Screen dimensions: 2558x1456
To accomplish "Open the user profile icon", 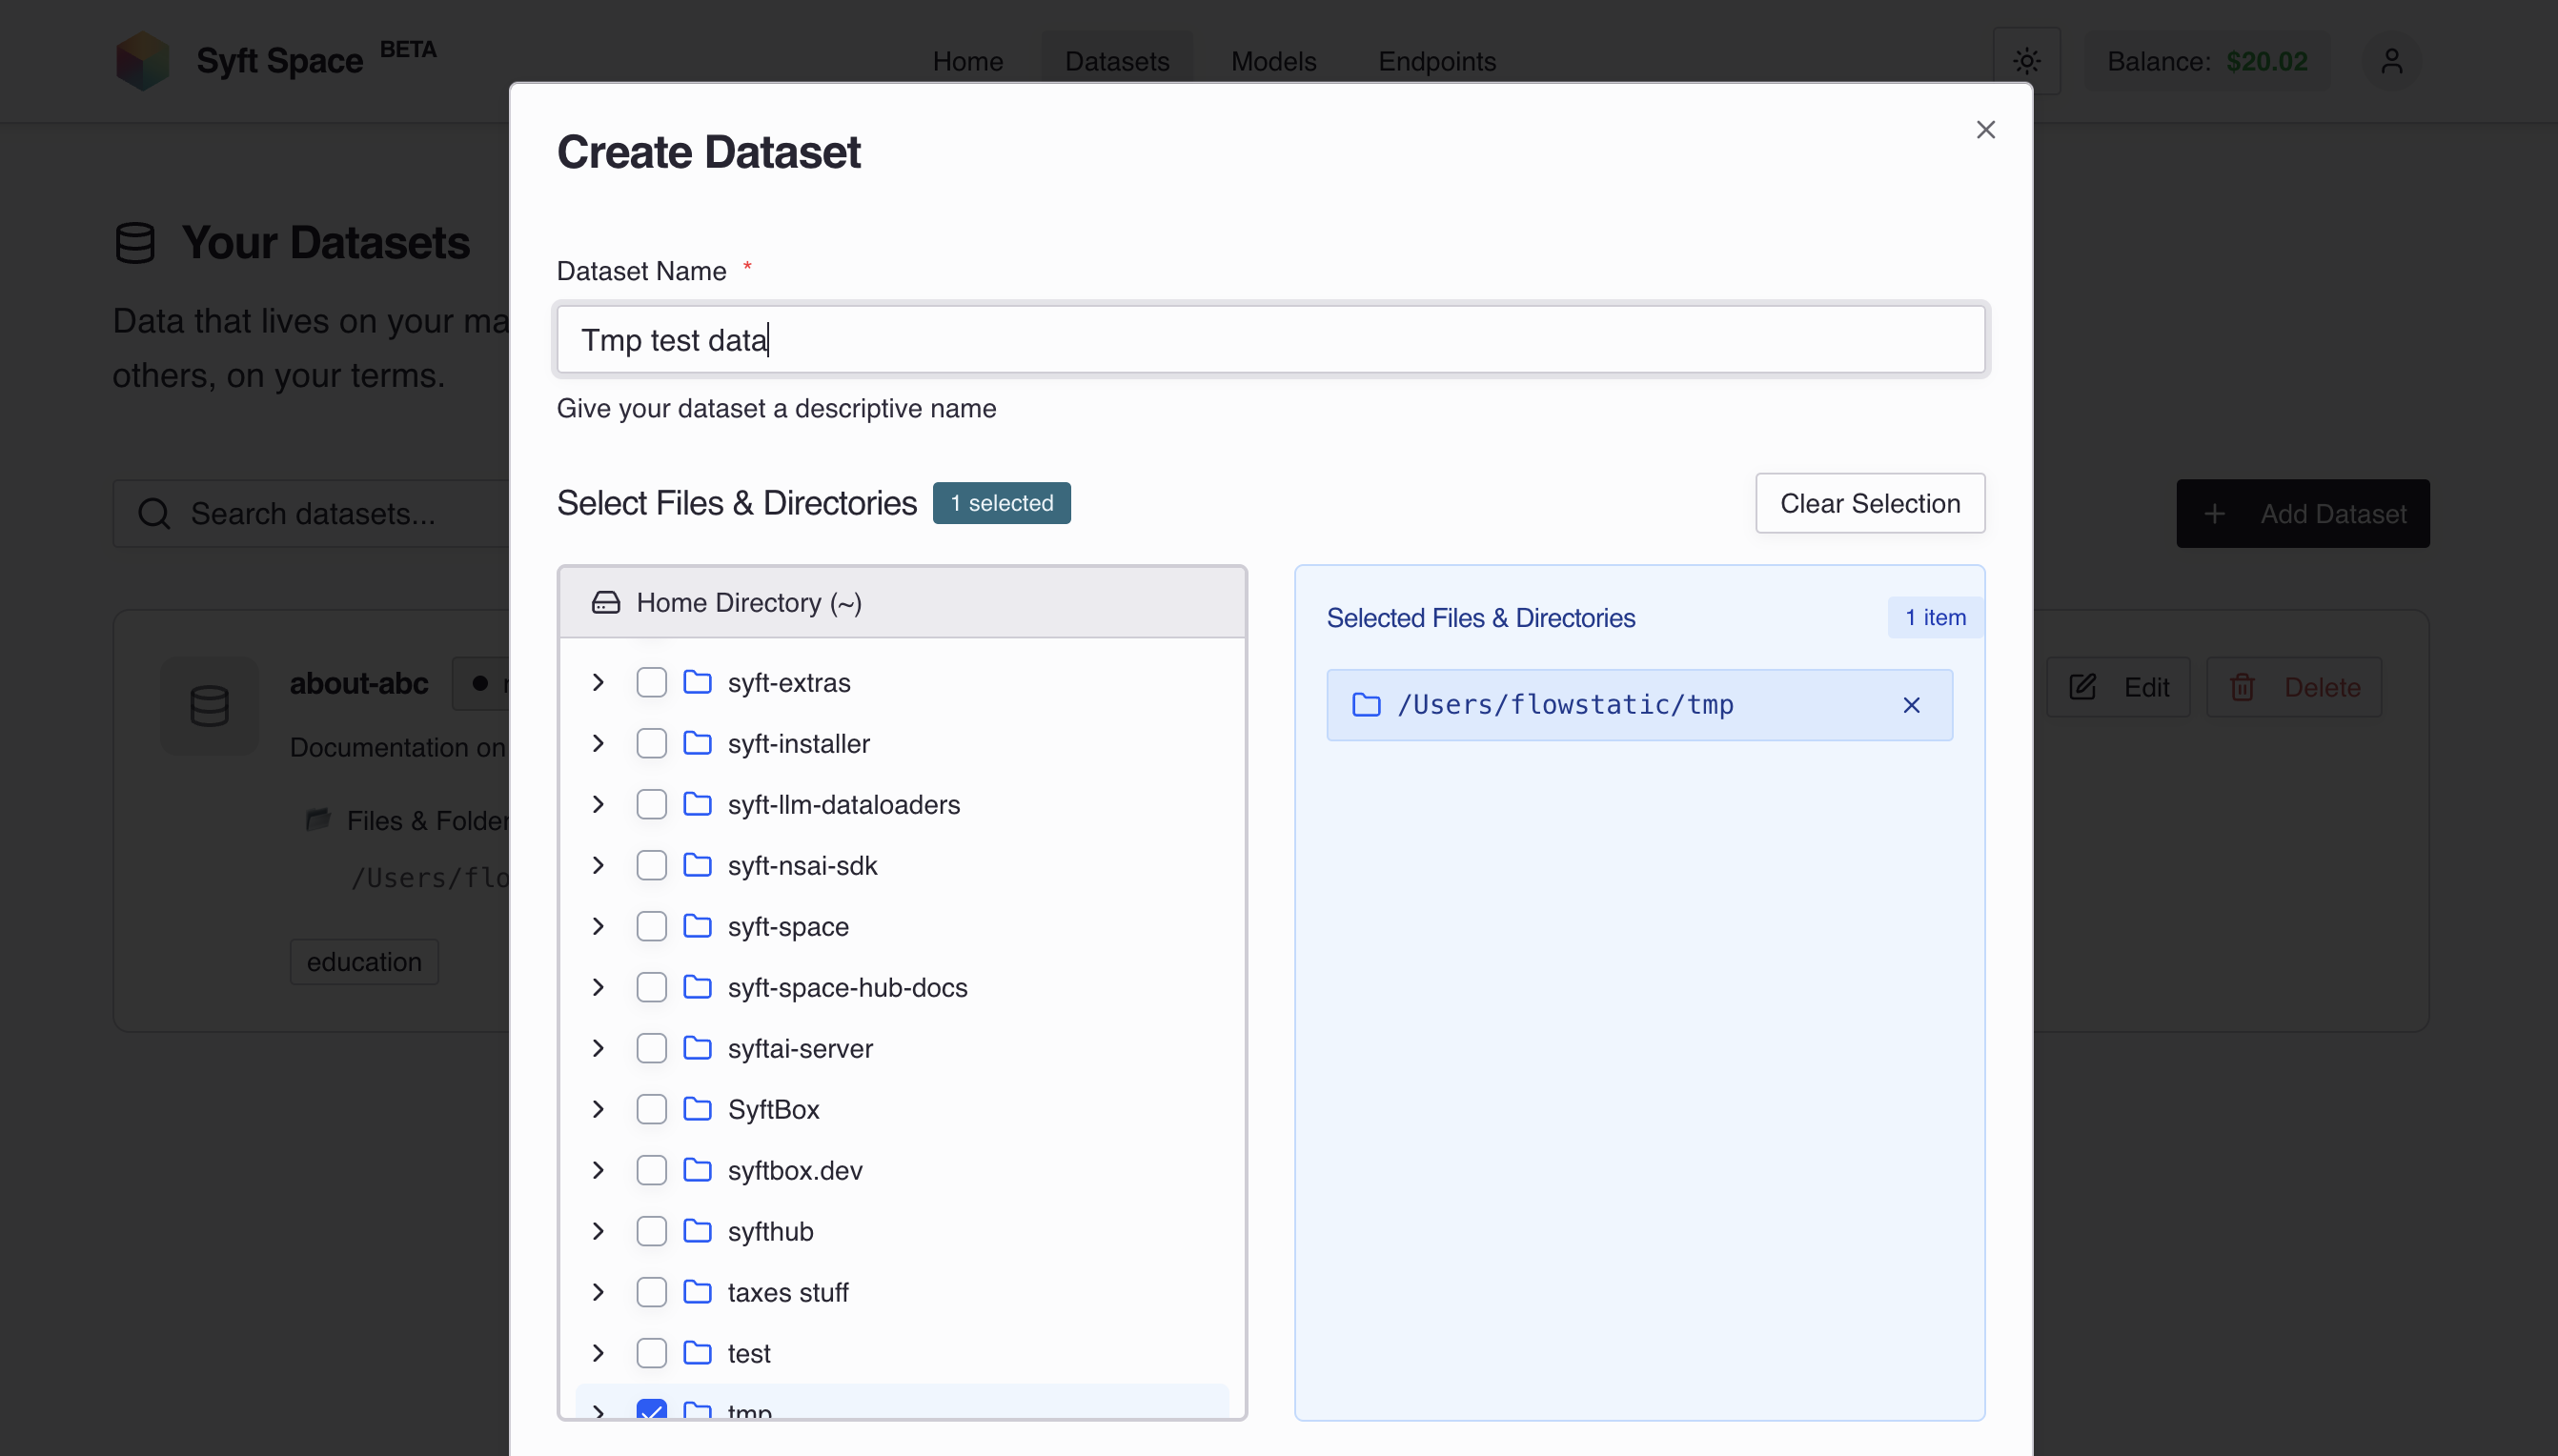I will (x=2391, y=61).
